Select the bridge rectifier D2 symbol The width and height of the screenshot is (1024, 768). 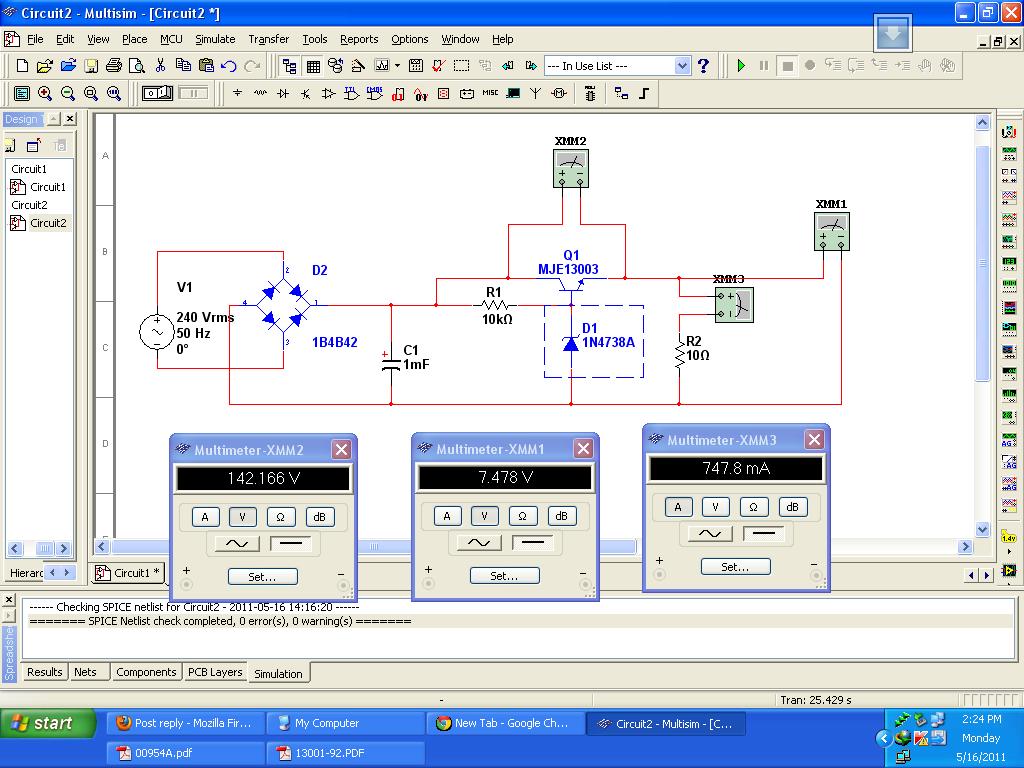click(283, 305)
